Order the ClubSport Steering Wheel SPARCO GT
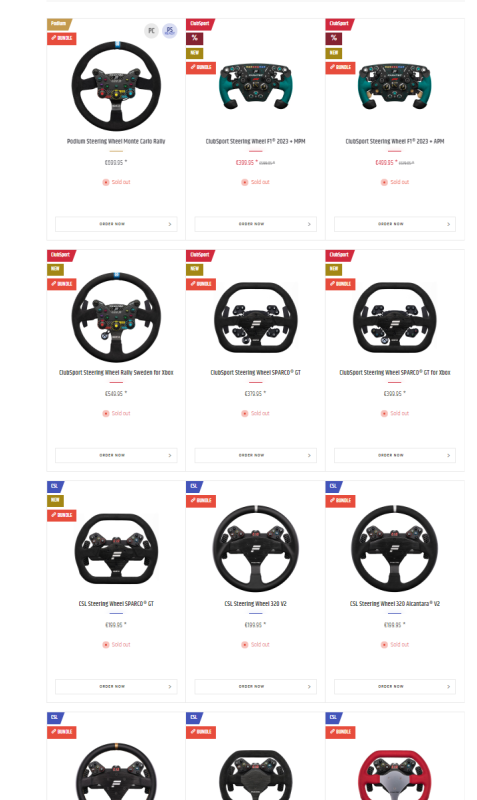This screenshot has width=477, height=800. click(256, 455)
